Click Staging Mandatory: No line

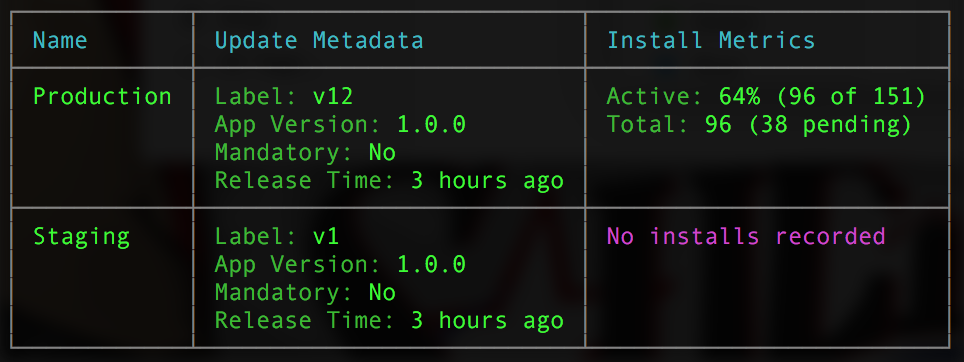305,293
